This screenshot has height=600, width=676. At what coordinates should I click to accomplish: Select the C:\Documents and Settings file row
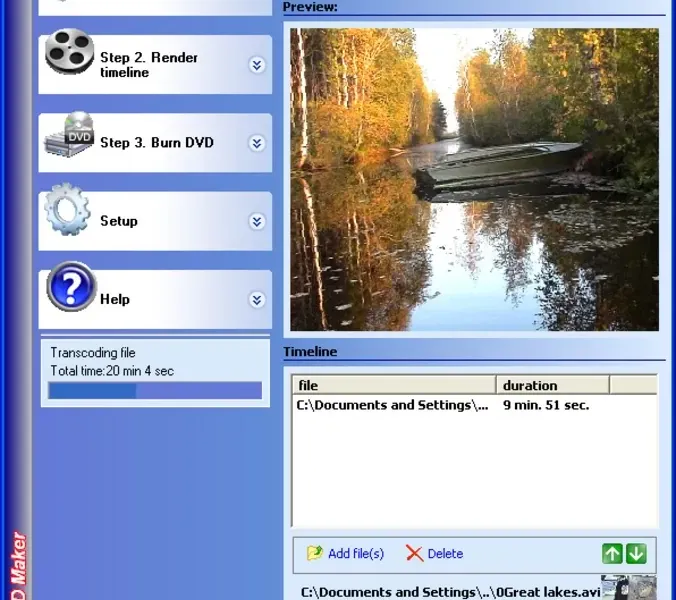(474, 405)
